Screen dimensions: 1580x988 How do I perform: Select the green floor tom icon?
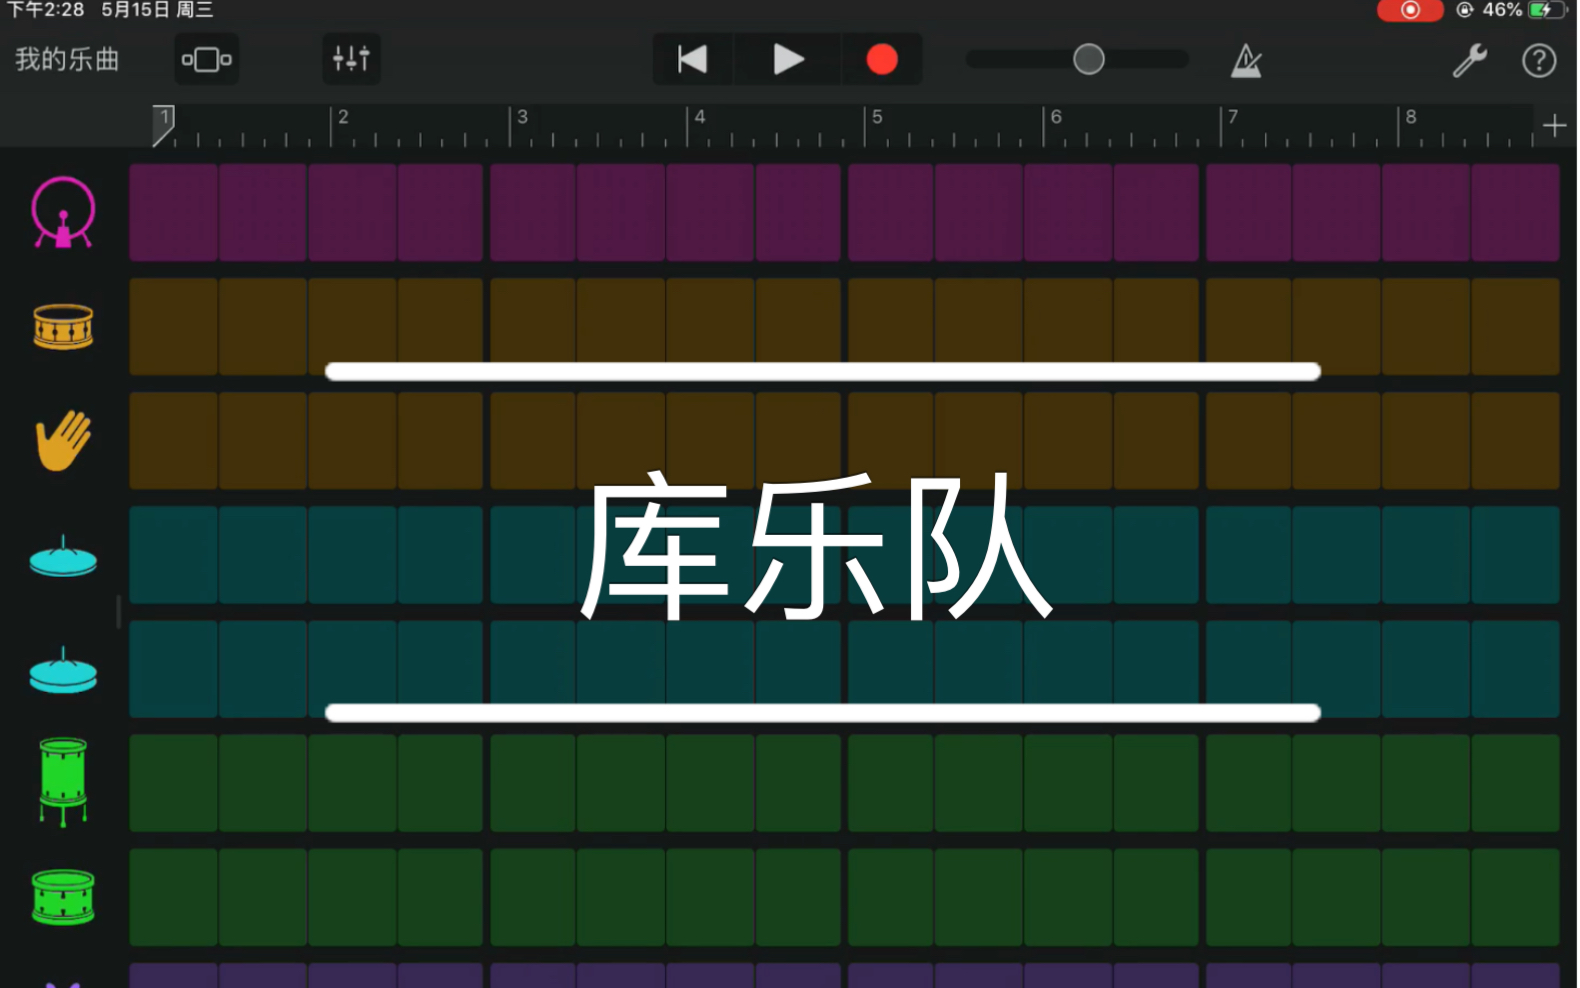(63, 782)
